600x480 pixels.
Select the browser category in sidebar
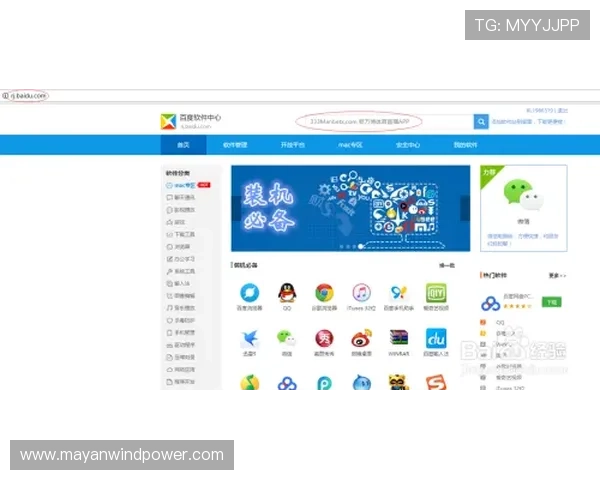[x=178, y=247]
